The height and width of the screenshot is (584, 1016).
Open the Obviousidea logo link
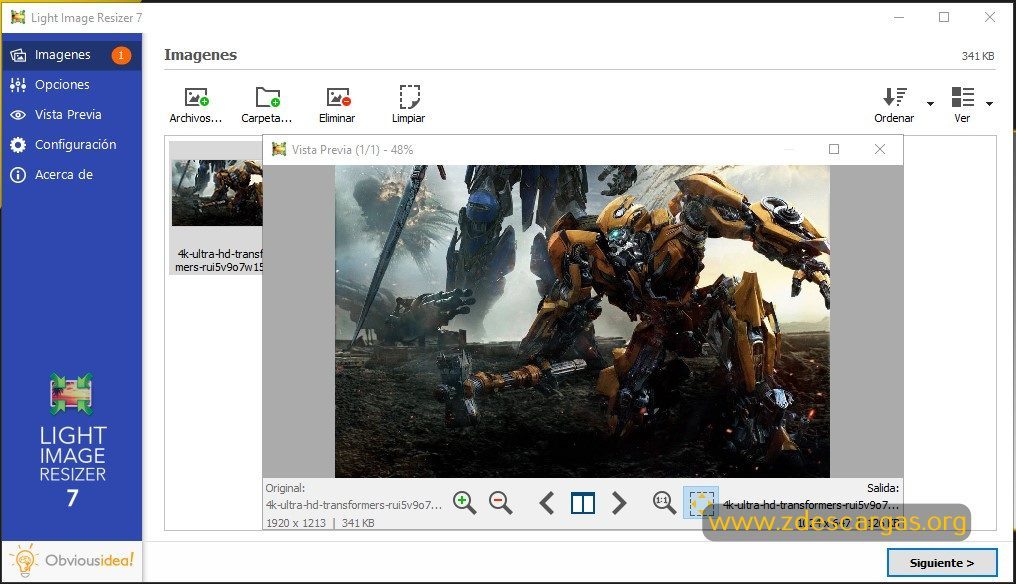click(71, 560)
